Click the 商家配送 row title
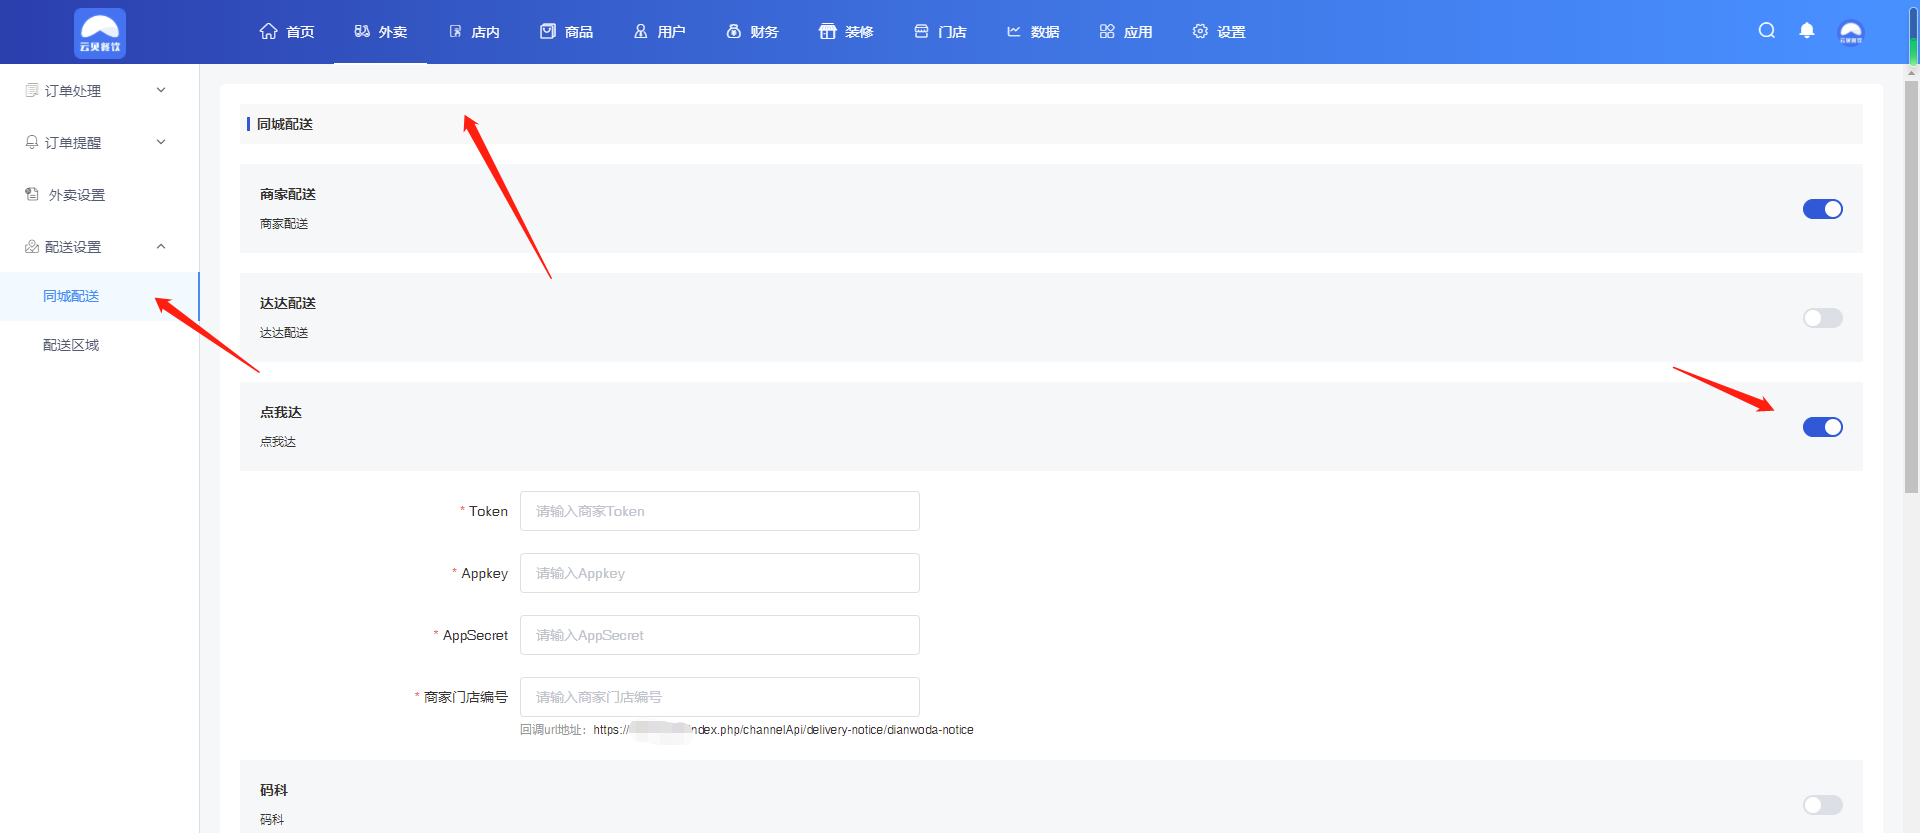 pyautogui.click(x=288, y=194)
